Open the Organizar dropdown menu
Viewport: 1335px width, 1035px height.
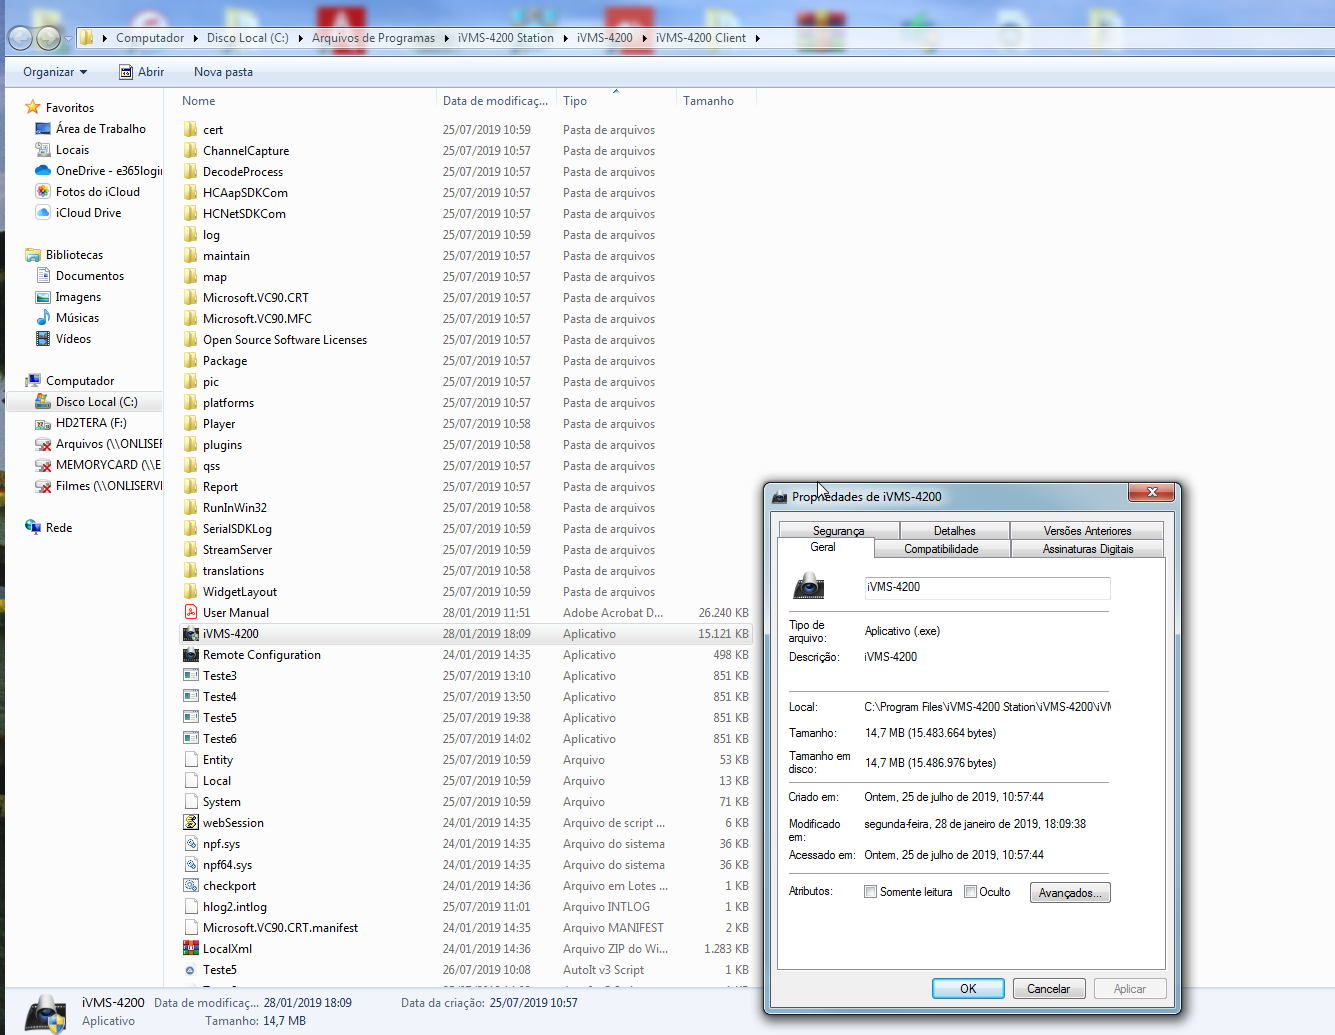coord(55,72)
